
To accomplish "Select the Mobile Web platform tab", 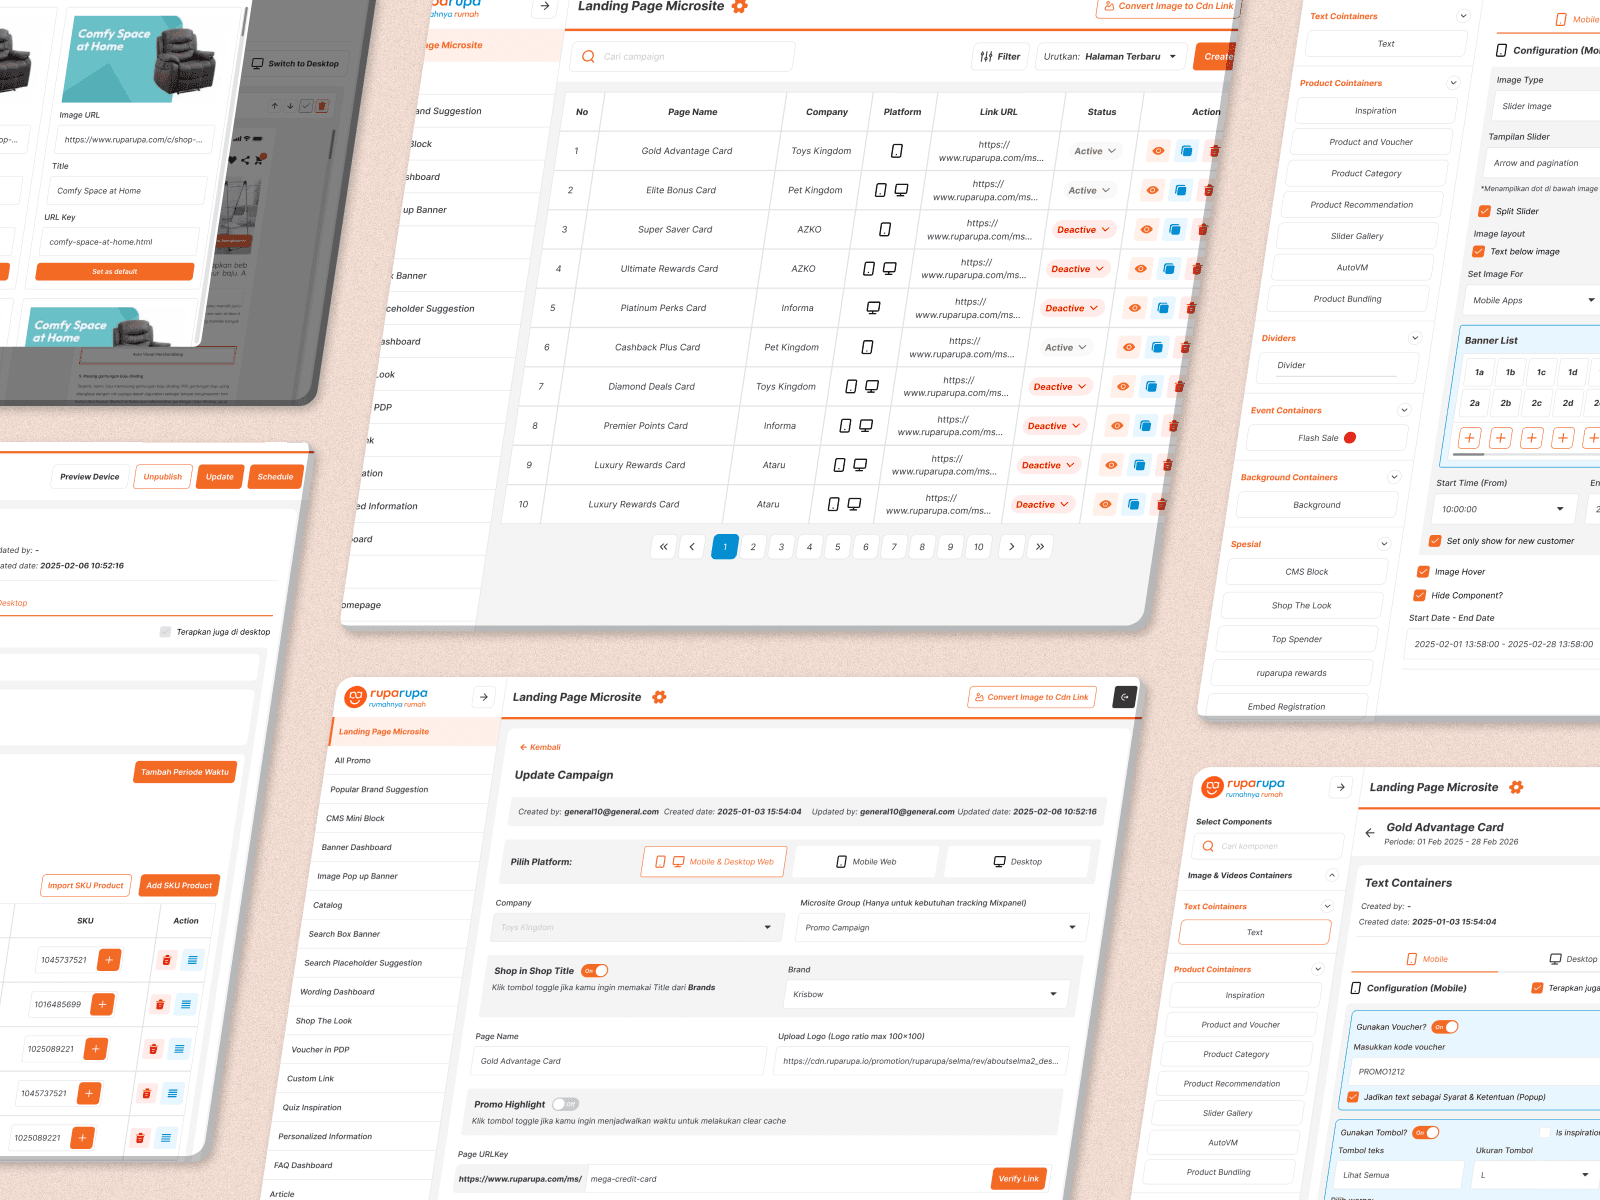I will point(866,861).
